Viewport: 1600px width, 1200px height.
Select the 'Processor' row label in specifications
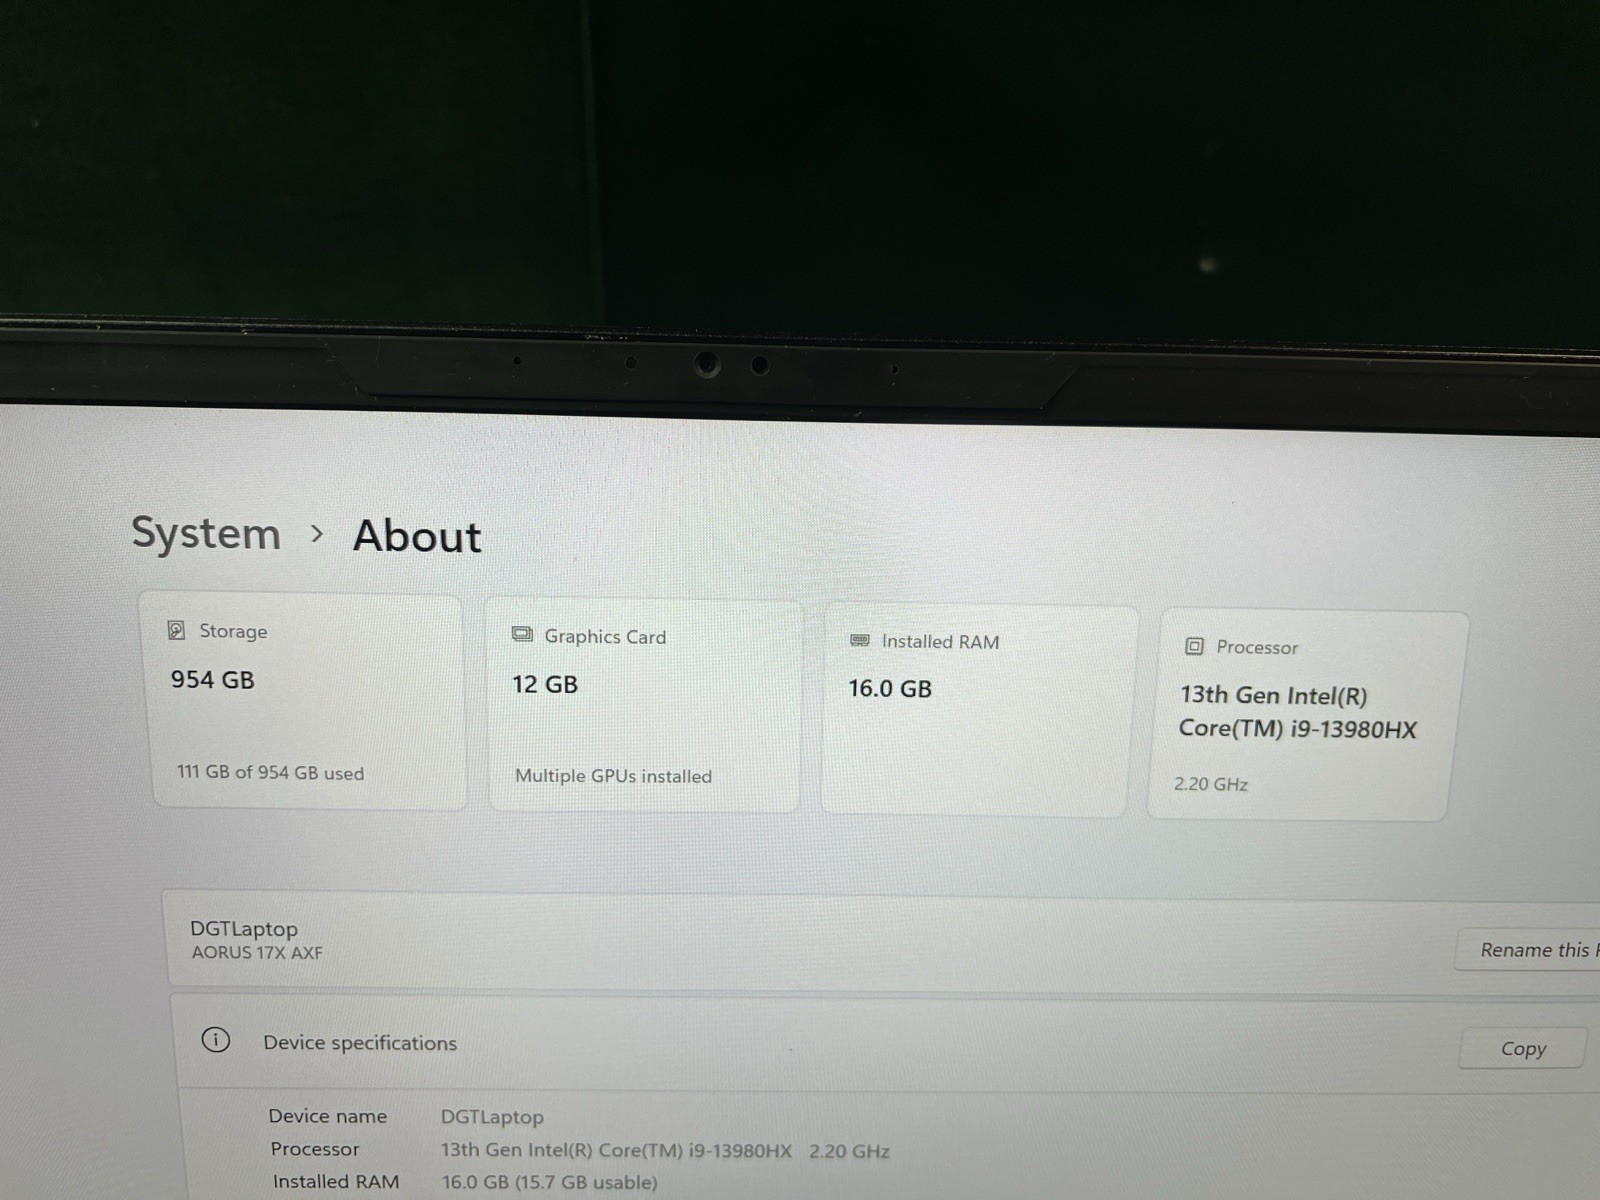tap(315, 1150)
